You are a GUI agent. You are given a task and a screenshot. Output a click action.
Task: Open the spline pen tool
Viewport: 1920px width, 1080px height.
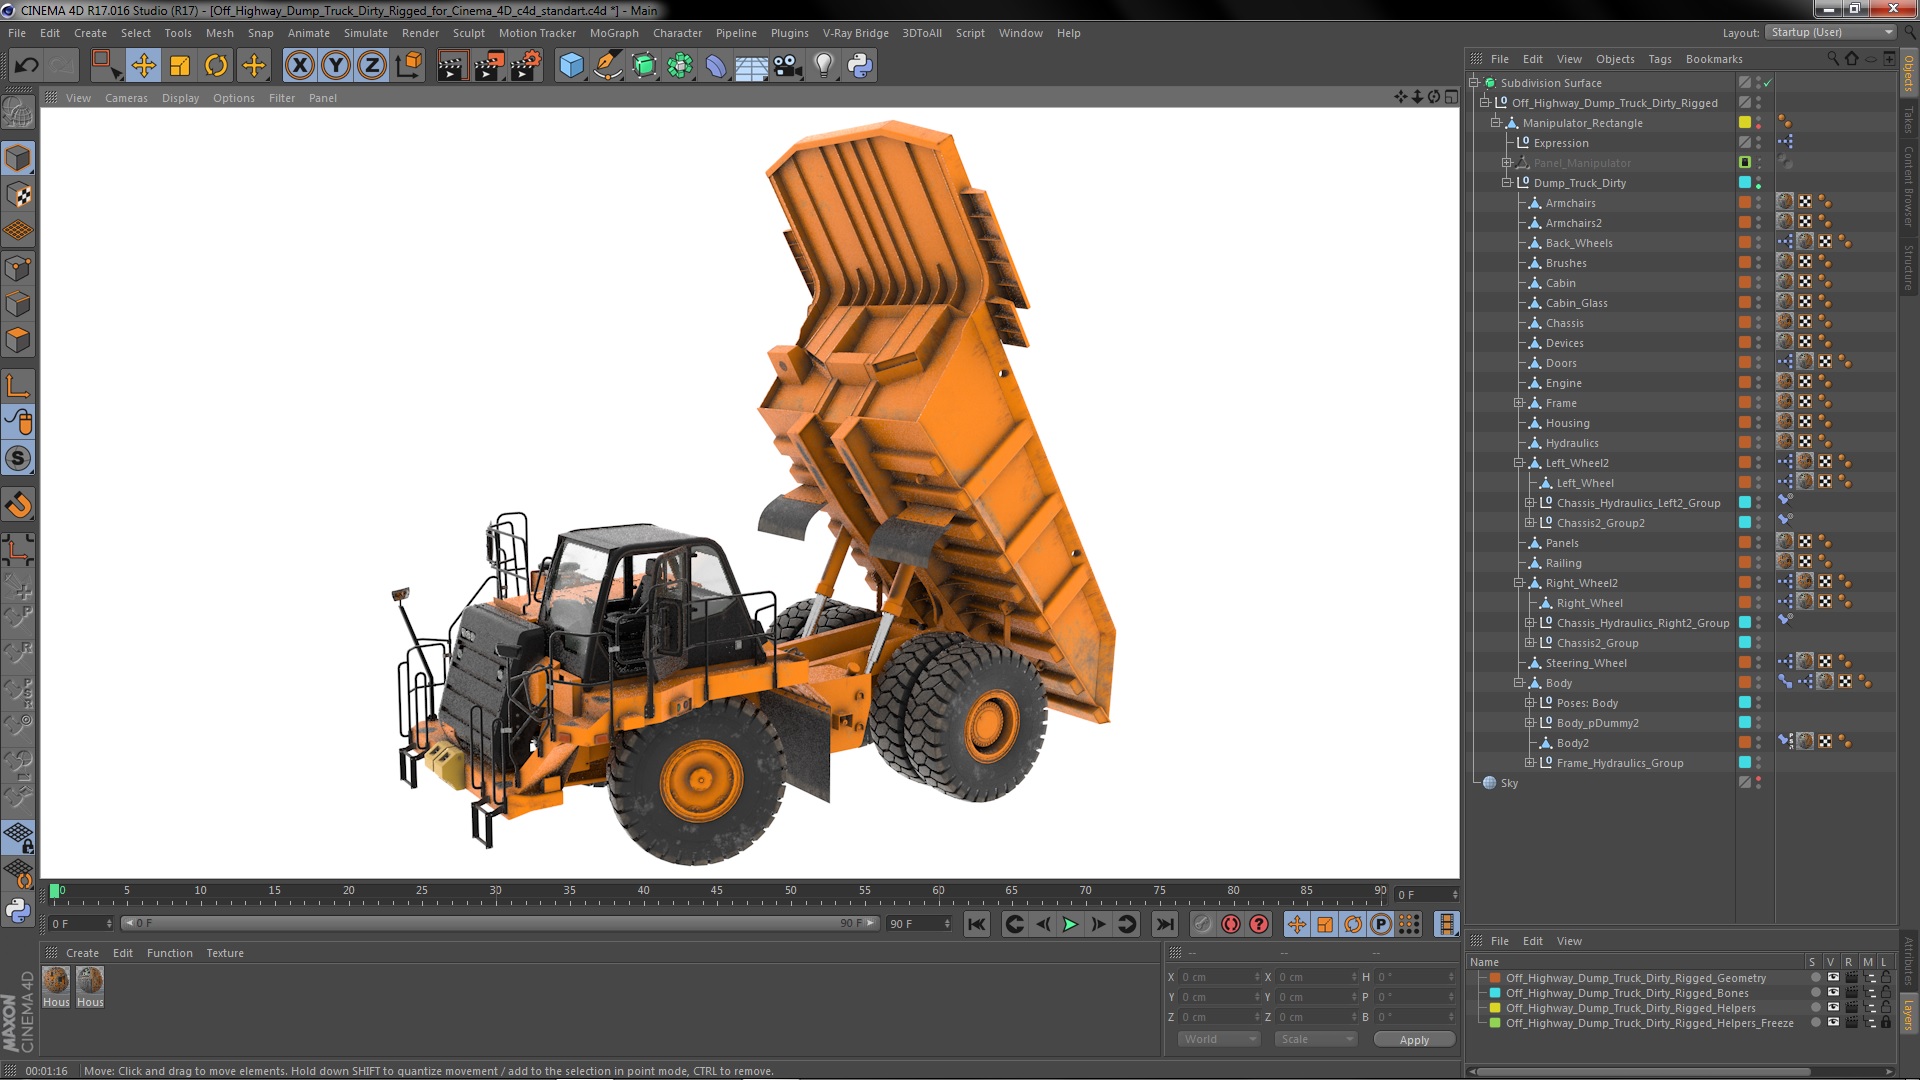[x=607, y=66]
